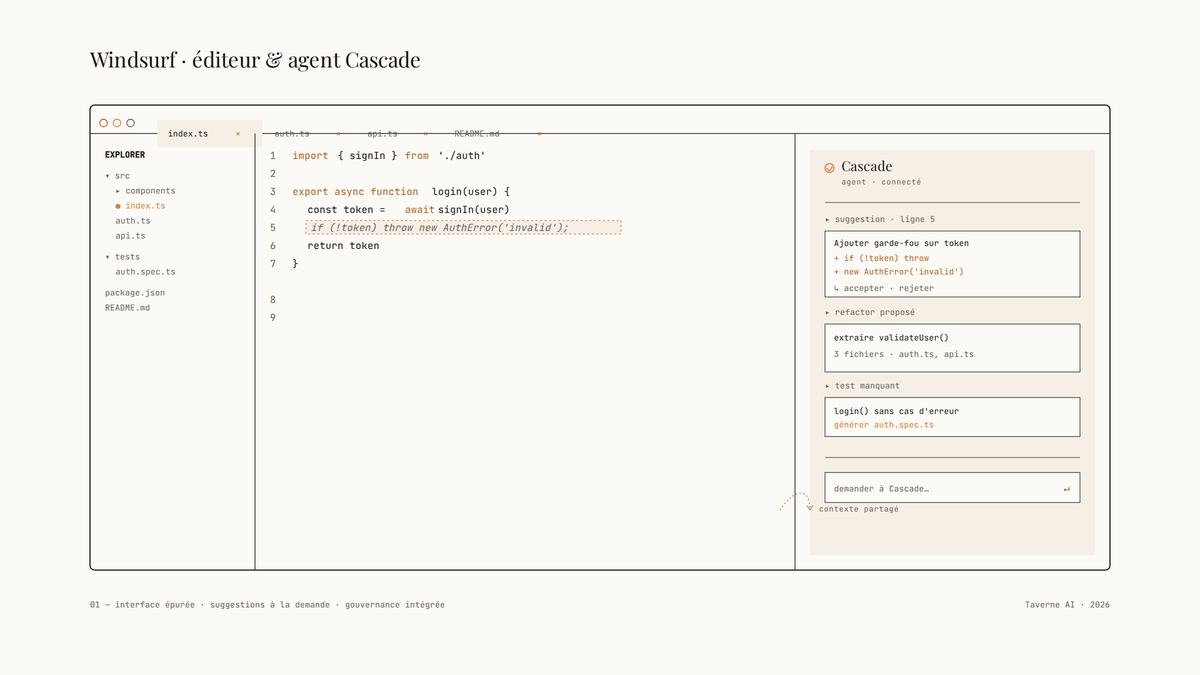Click the 'login() sans cas d'erreur' card title
Viewport: 1200px width, 675px height.
(897, 411)
